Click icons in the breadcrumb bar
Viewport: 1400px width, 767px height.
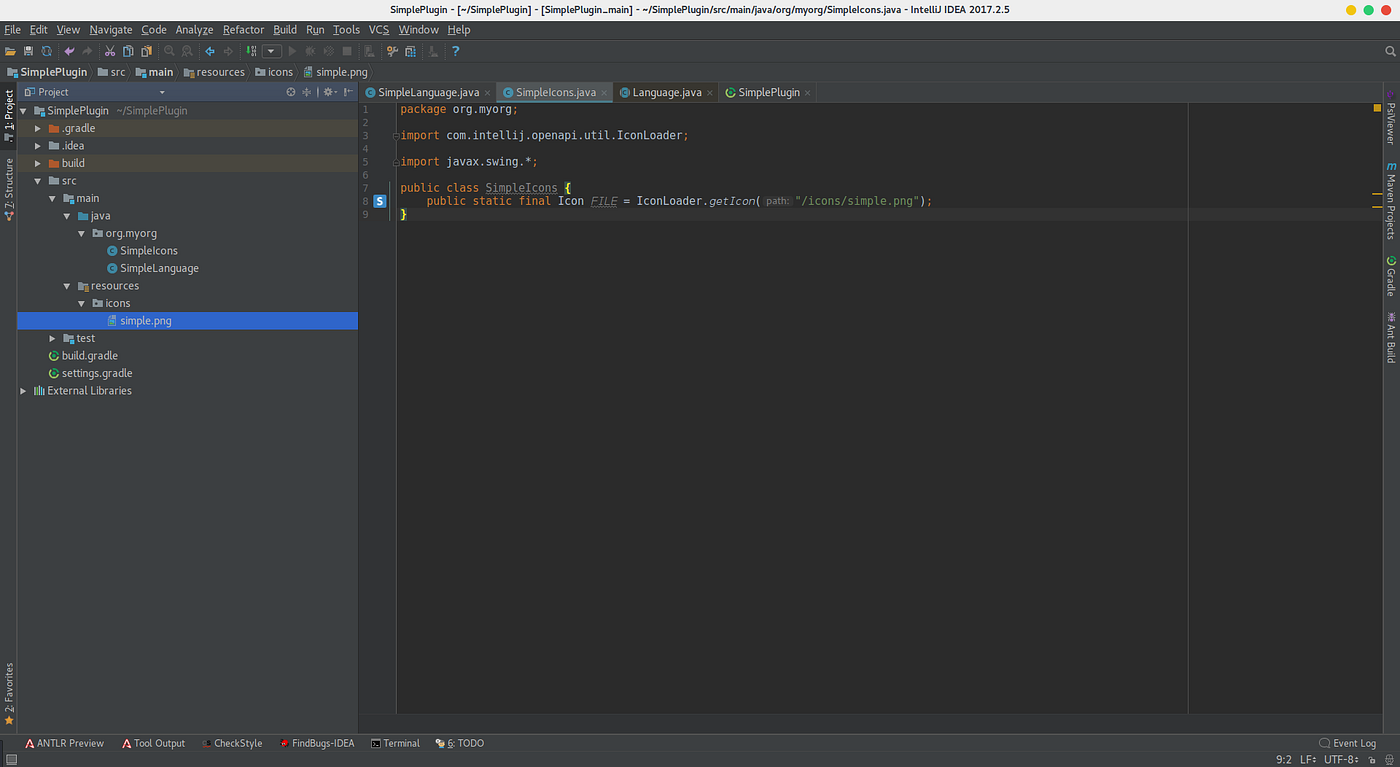pyautogui.click(x=274, y=71)
